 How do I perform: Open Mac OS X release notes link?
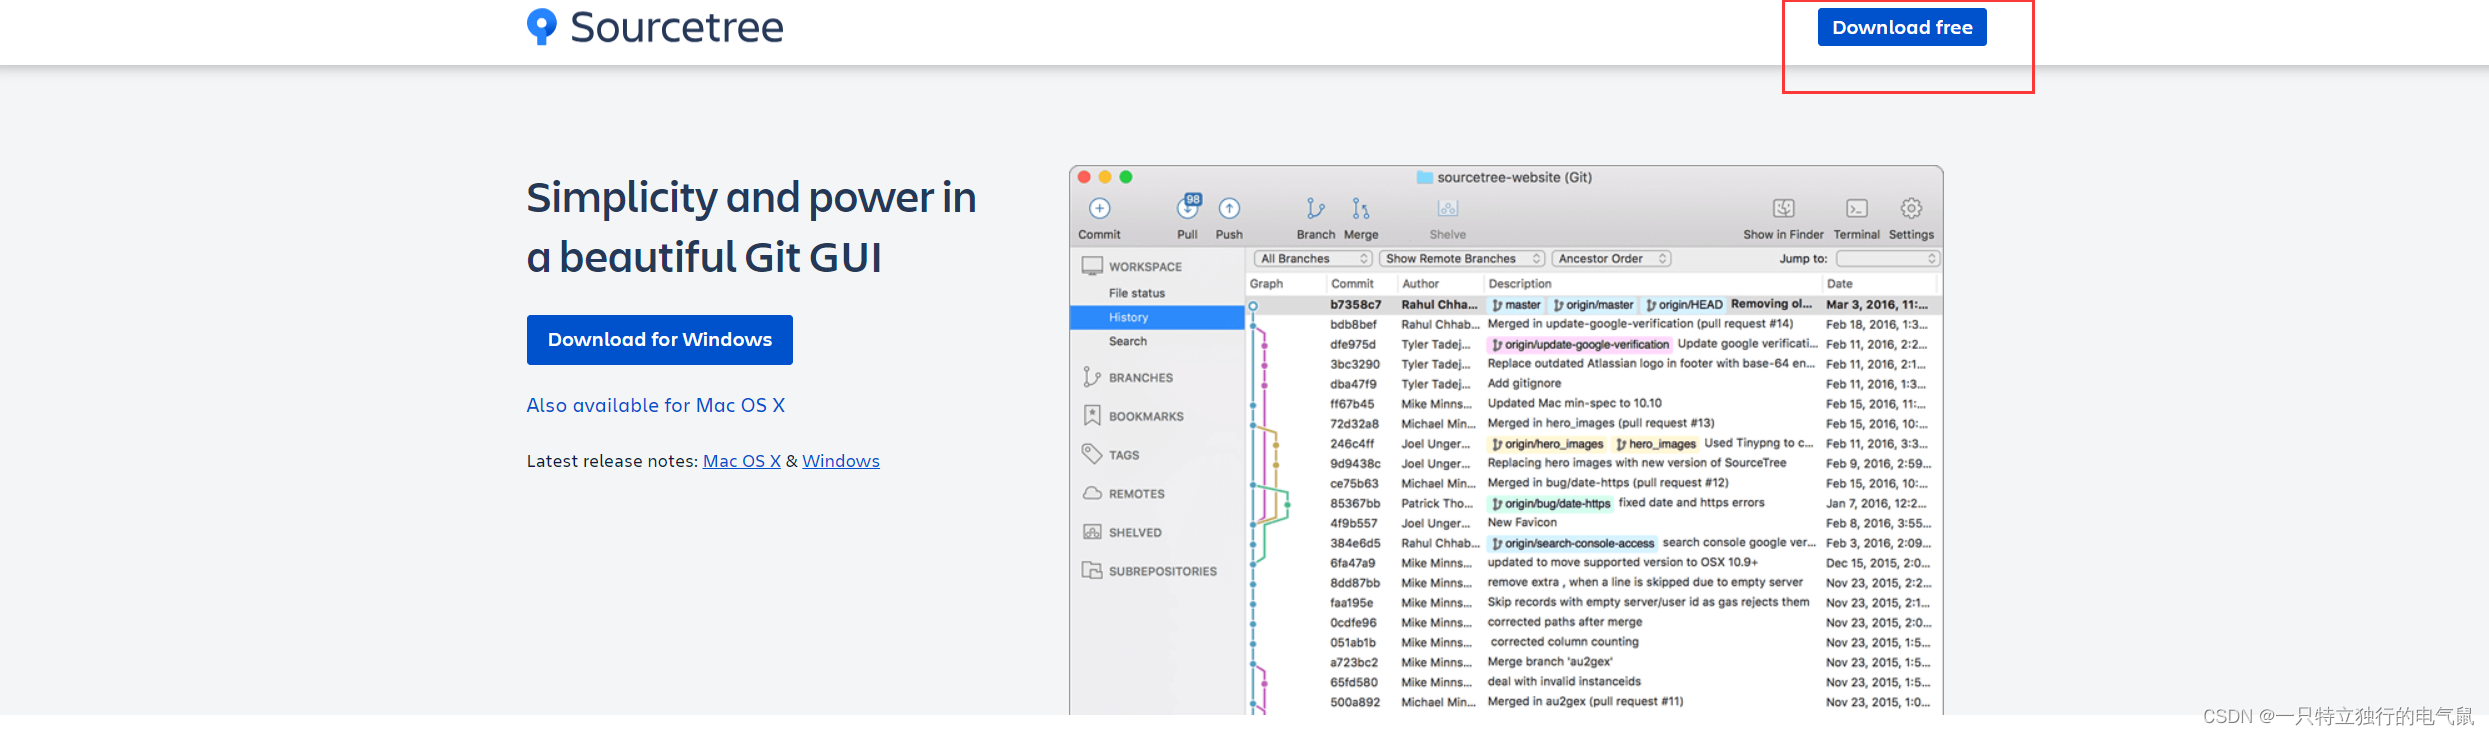click(x=742, y=461)
